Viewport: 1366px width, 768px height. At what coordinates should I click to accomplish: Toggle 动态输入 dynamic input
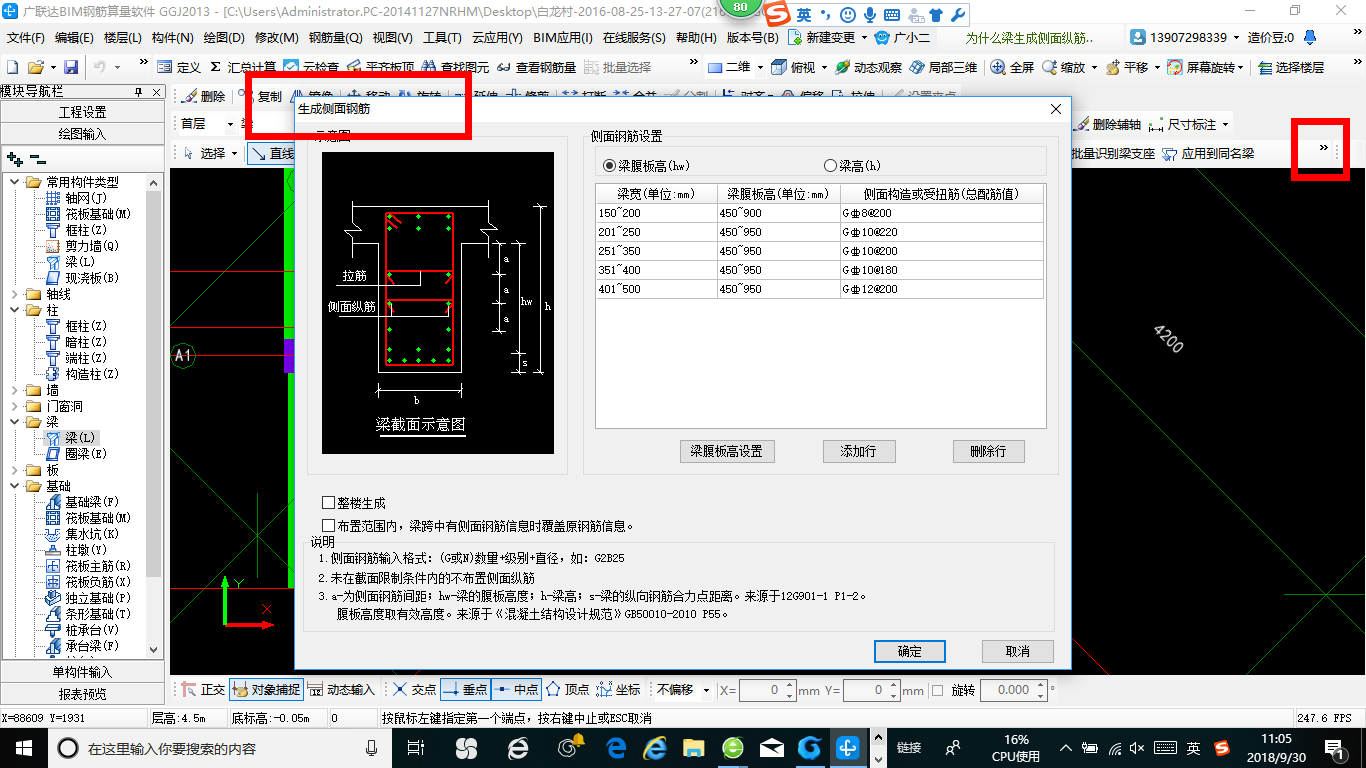pos(341,690)
